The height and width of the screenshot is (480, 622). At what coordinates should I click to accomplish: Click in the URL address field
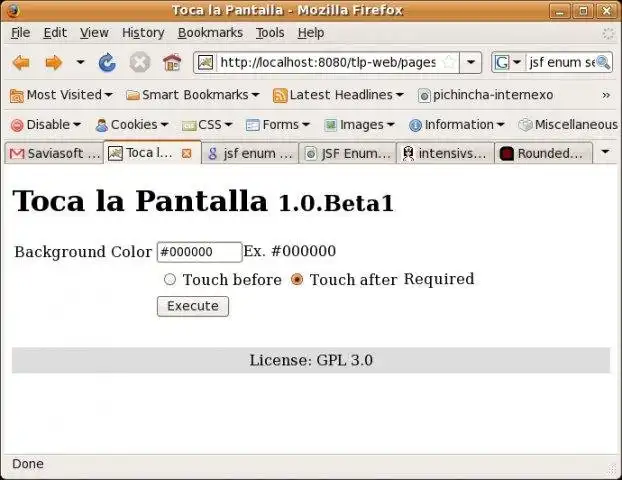328,62
